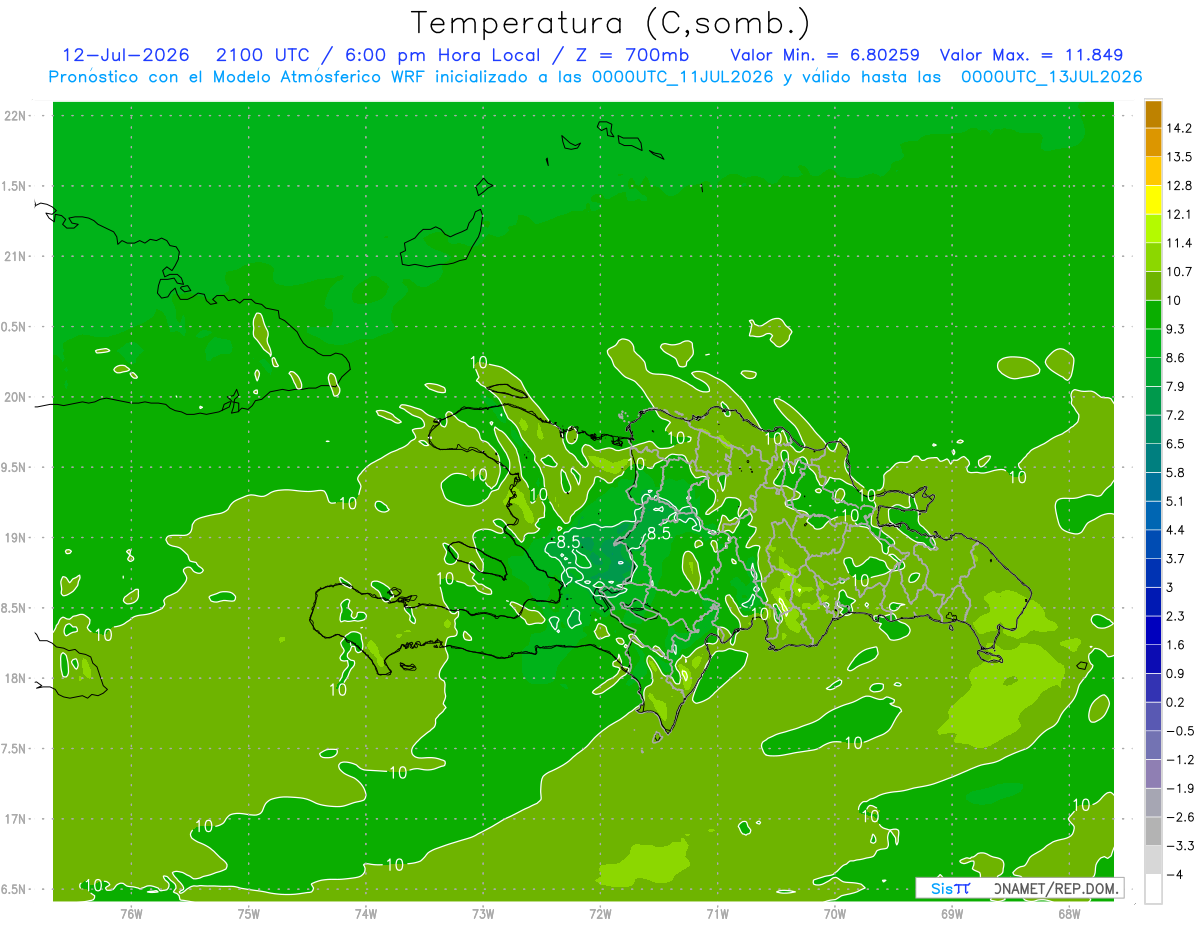The image size is (1200, 927).
Task: Select "Valor Max. = 11.849" text
Action: coord(1033,55)
